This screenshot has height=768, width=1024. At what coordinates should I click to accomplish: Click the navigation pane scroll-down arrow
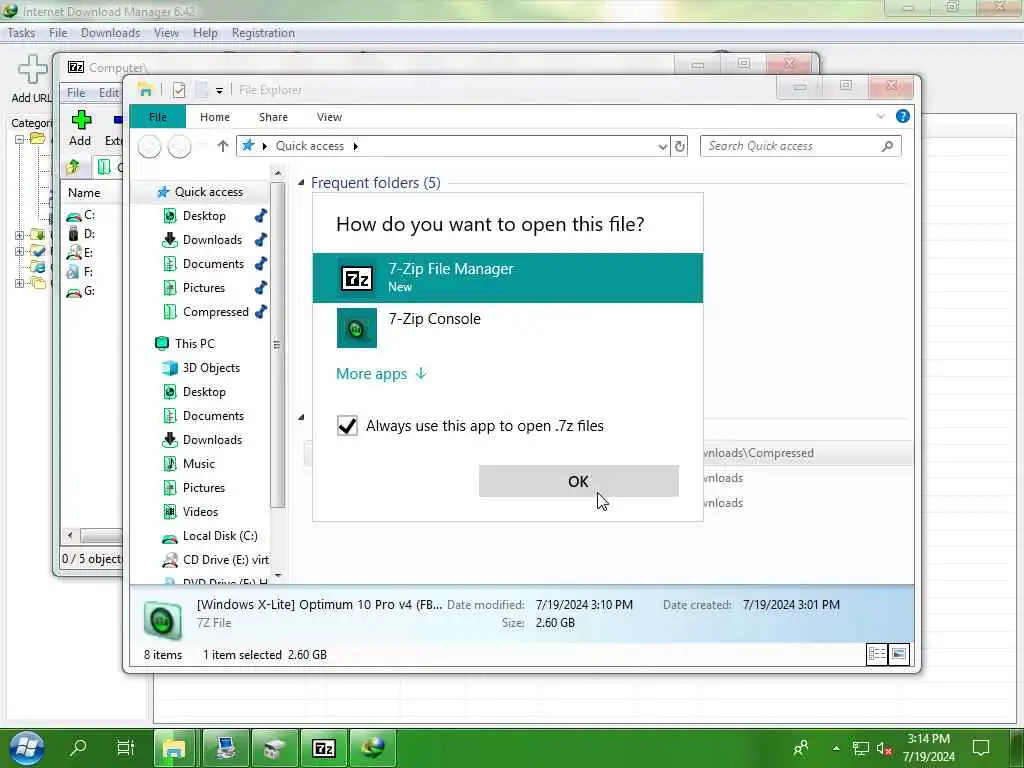[278, 576]
